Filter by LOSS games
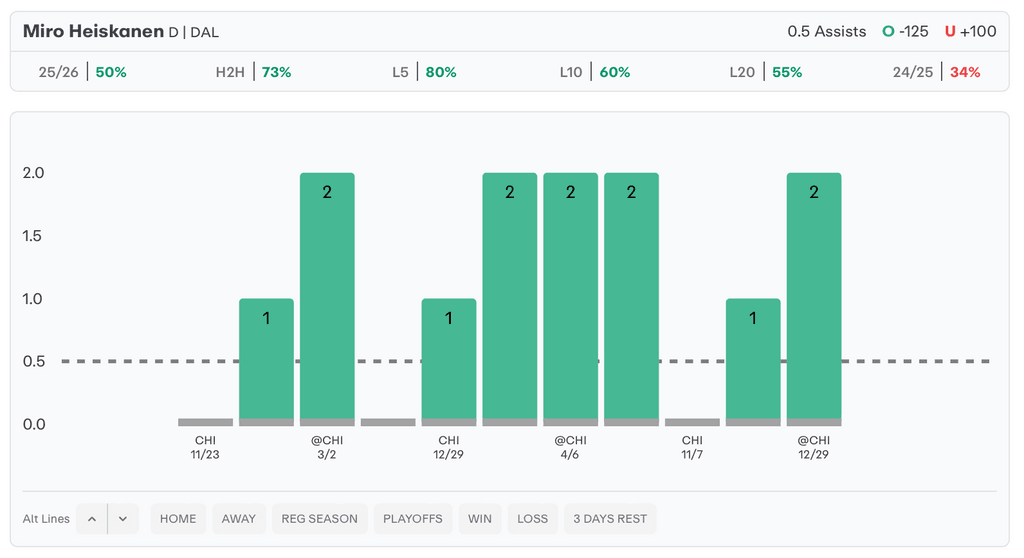The width and height of the screenshot is (1024, 558). coord(532,519)
